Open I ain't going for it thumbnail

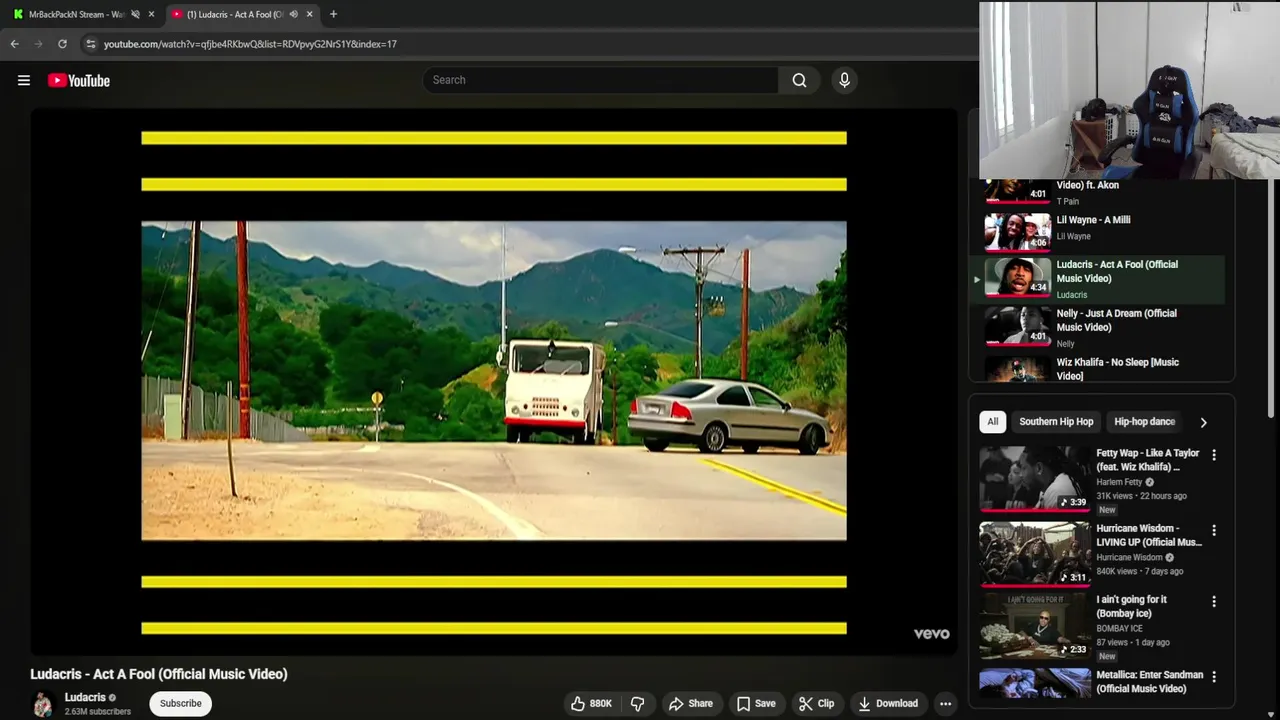(1034, 626)
